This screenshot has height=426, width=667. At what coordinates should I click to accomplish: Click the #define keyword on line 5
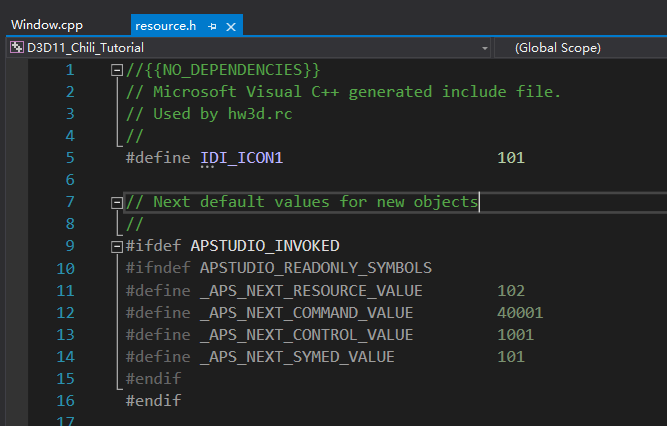click(158, 158)
